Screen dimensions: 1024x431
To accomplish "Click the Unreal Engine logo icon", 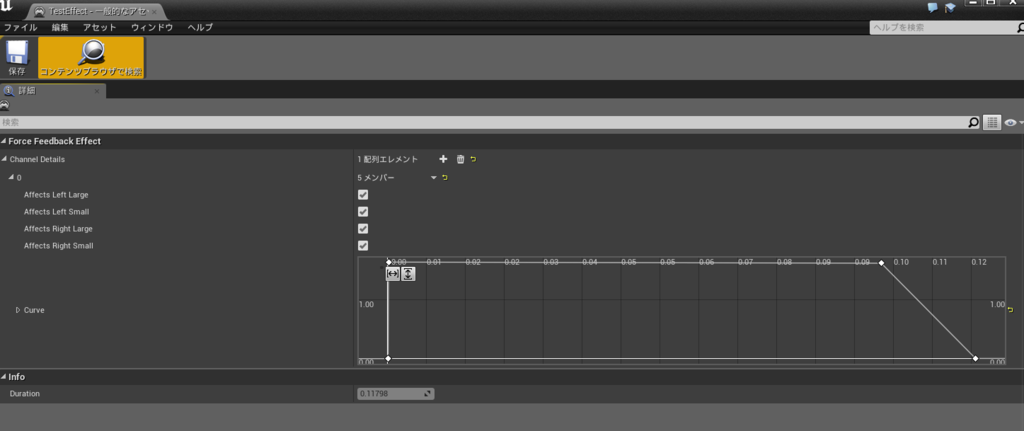I will point(7,8).
